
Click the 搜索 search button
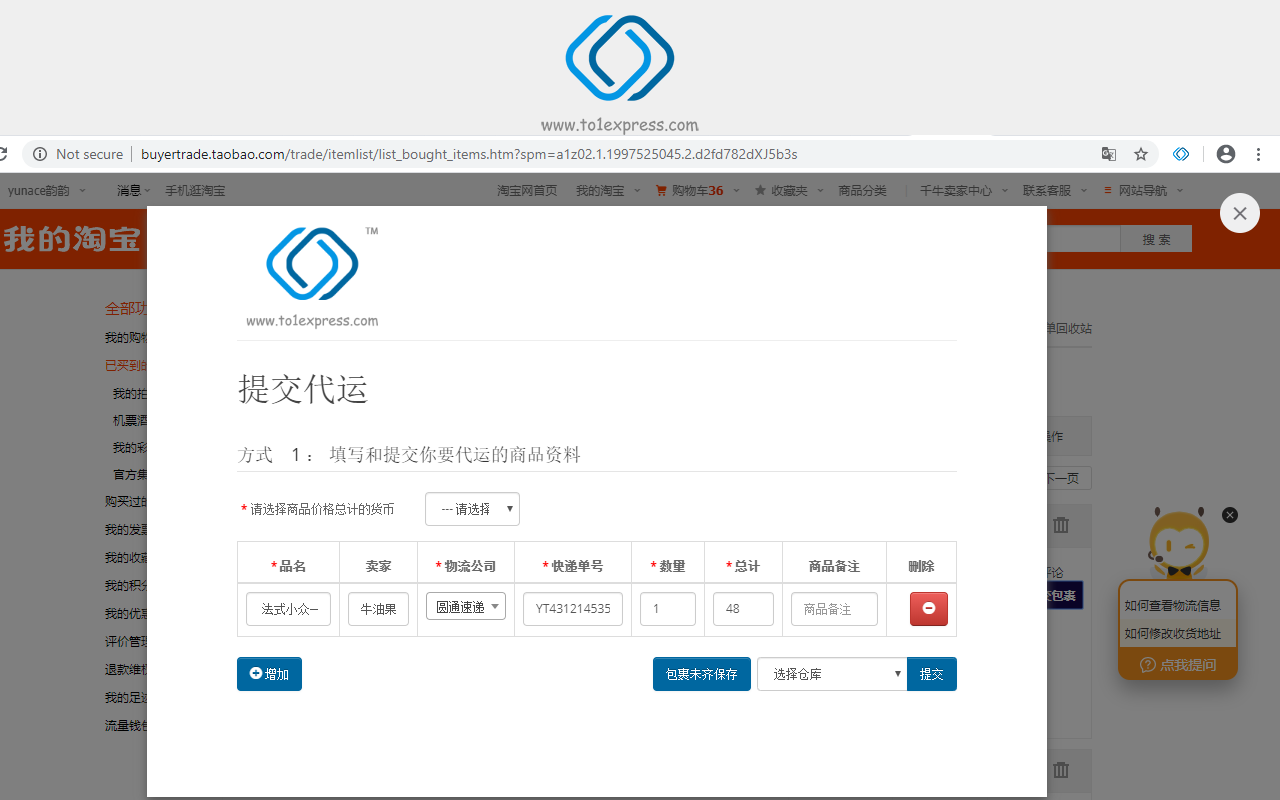point(1156,239)
